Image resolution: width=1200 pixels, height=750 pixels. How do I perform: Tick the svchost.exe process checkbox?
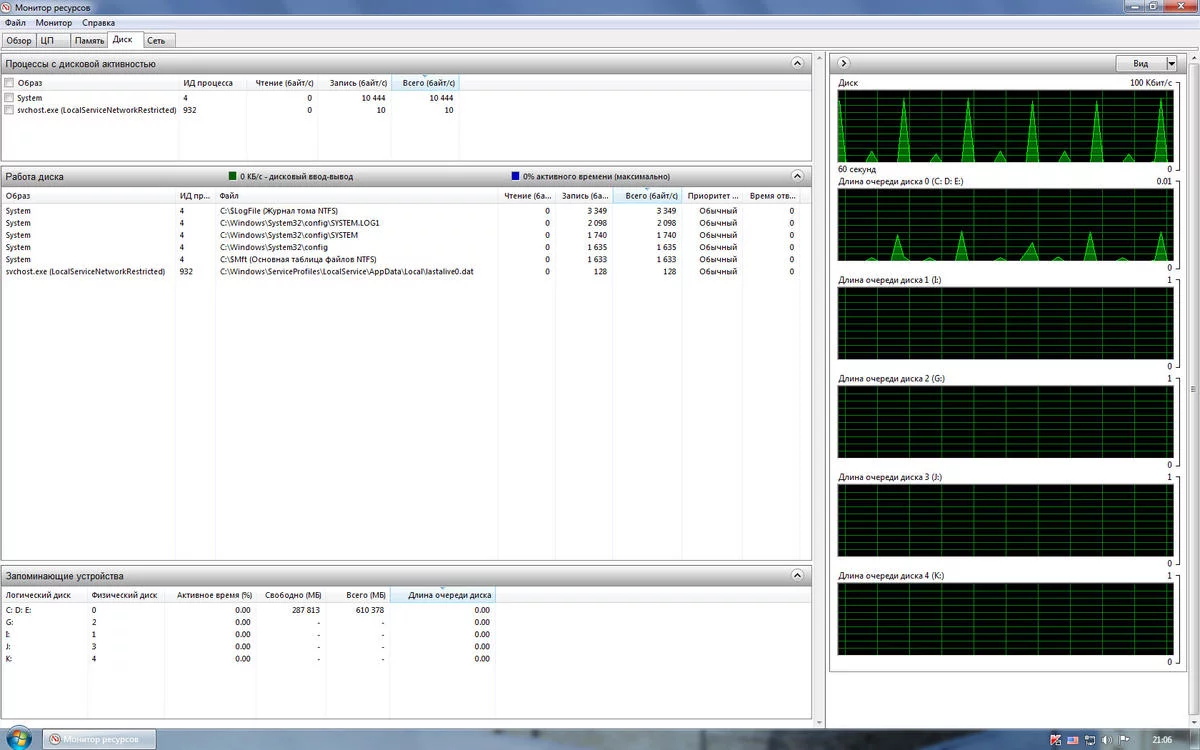click(x=9, y=111)
